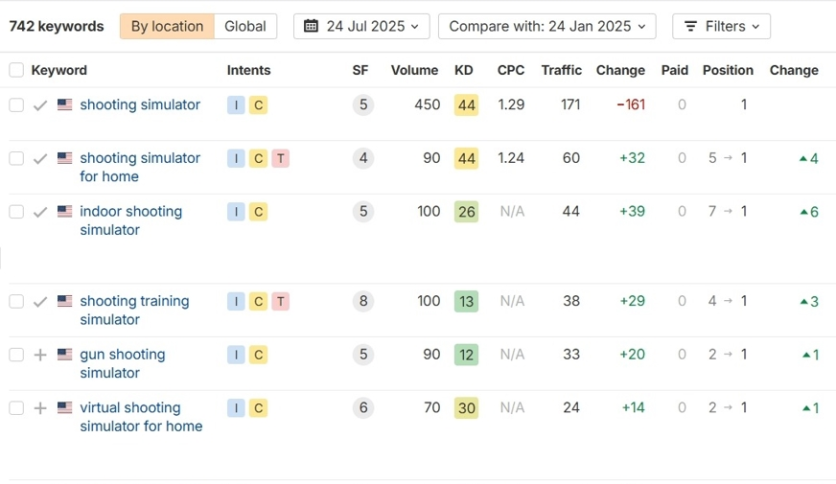Click the plus icon beside virtual shooting simulator for home
836x484 pixels.
click(x=40, y=408)
